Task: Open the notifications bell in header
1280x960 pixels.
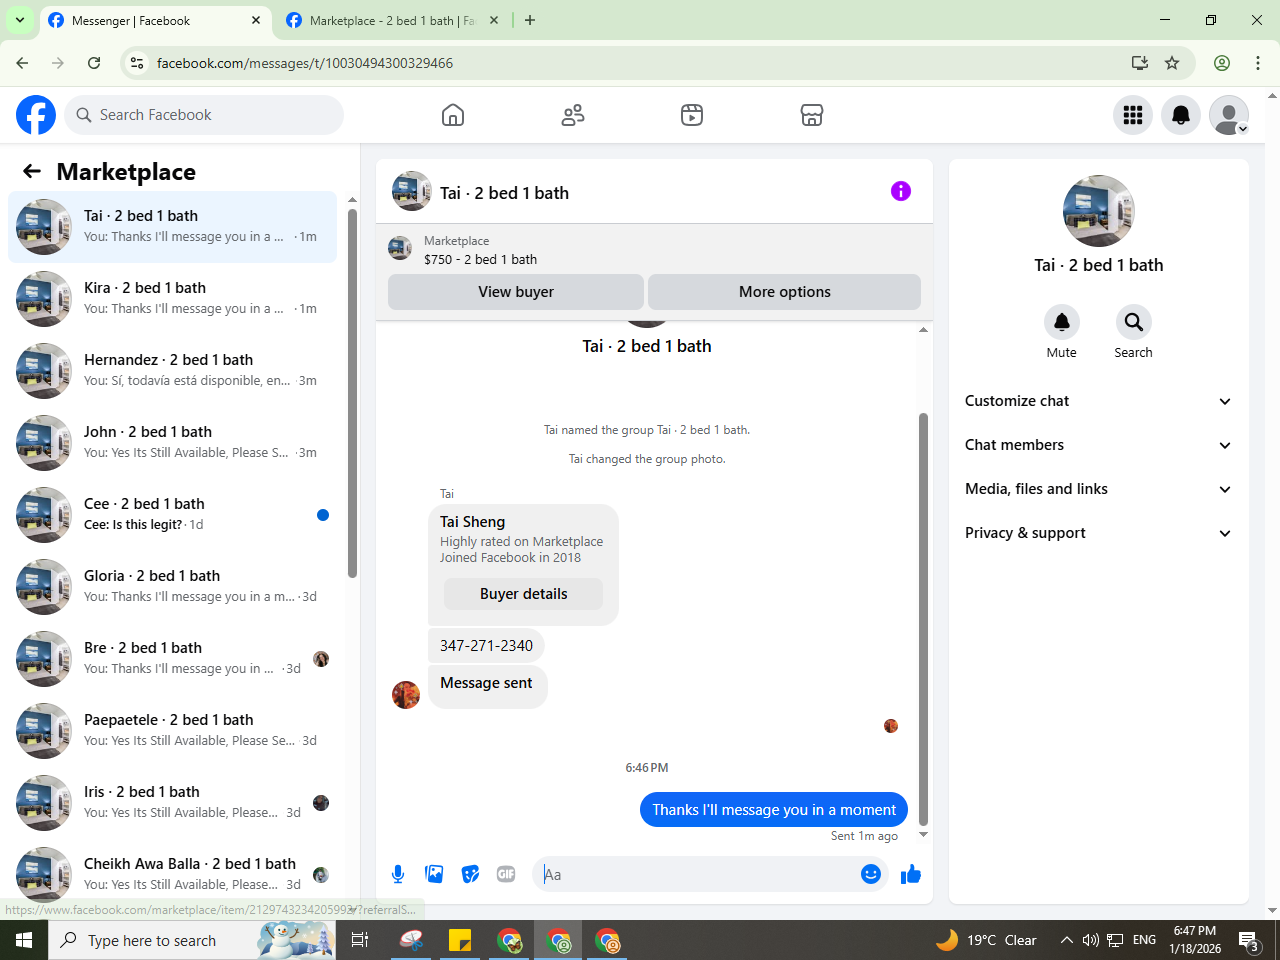Action: 1181,115
